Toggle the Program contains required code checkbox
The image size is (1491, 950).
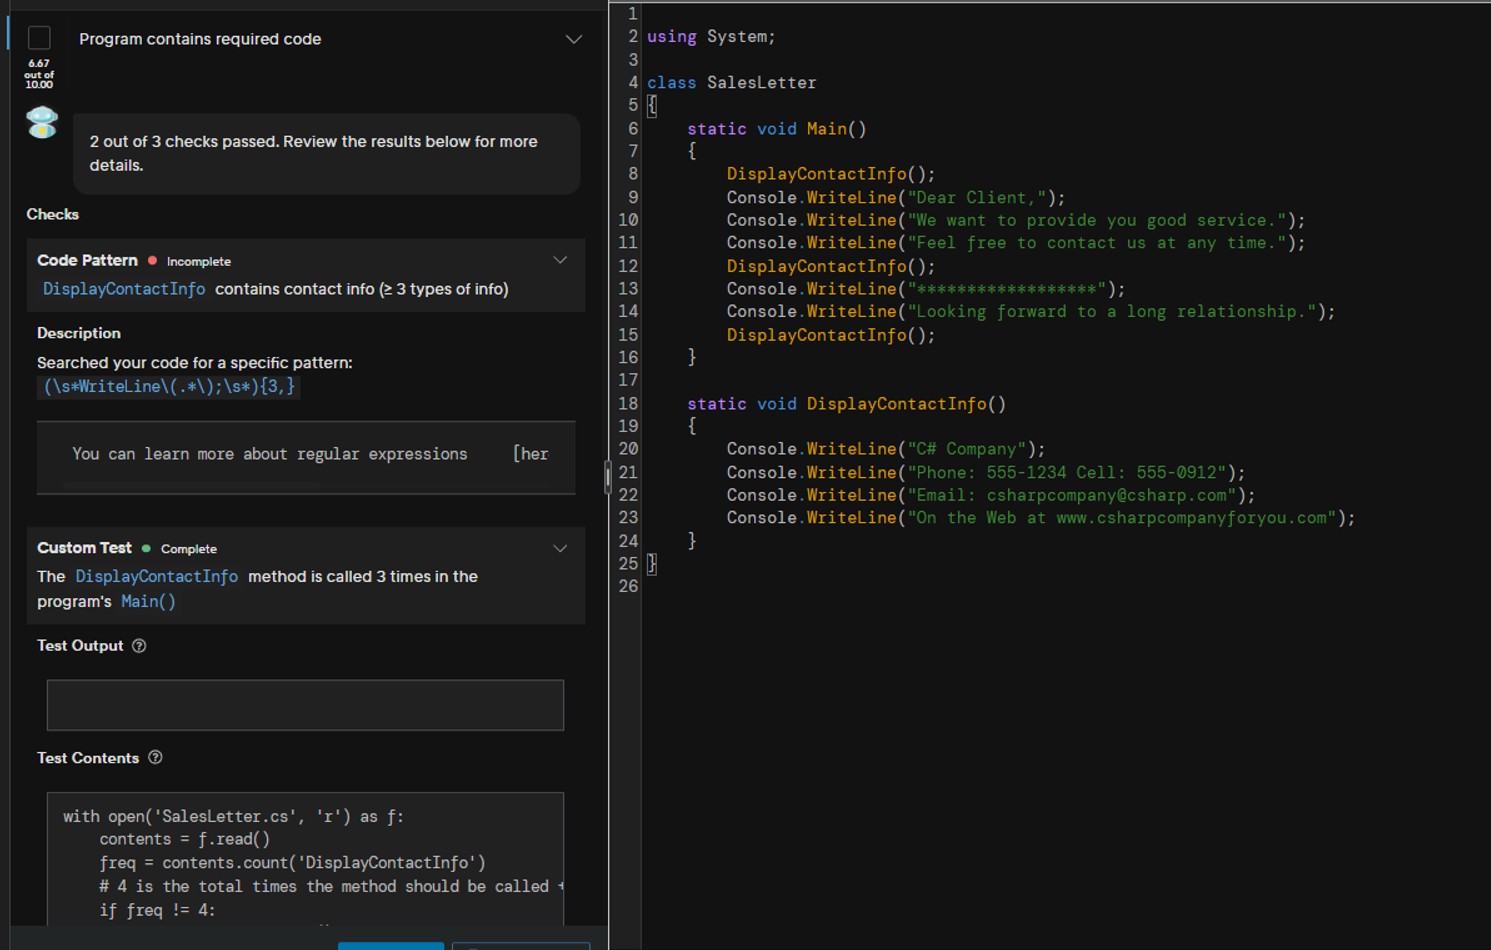point(39,38)
